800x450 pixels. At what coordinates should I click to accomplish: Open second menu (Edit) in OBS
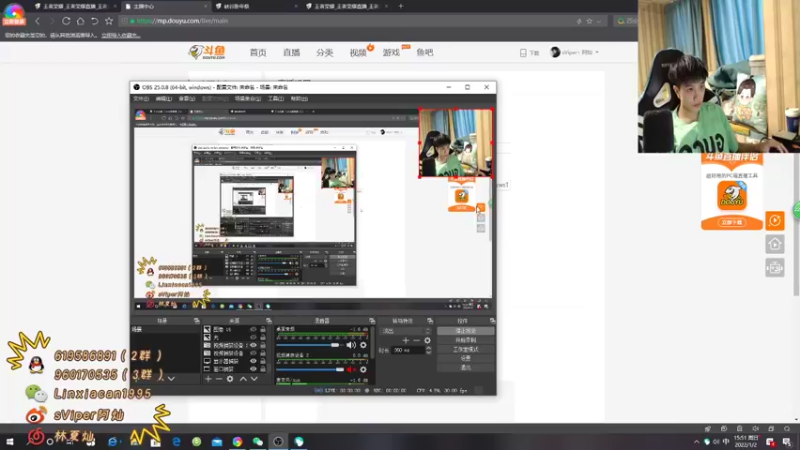click(x=163, y=98)
